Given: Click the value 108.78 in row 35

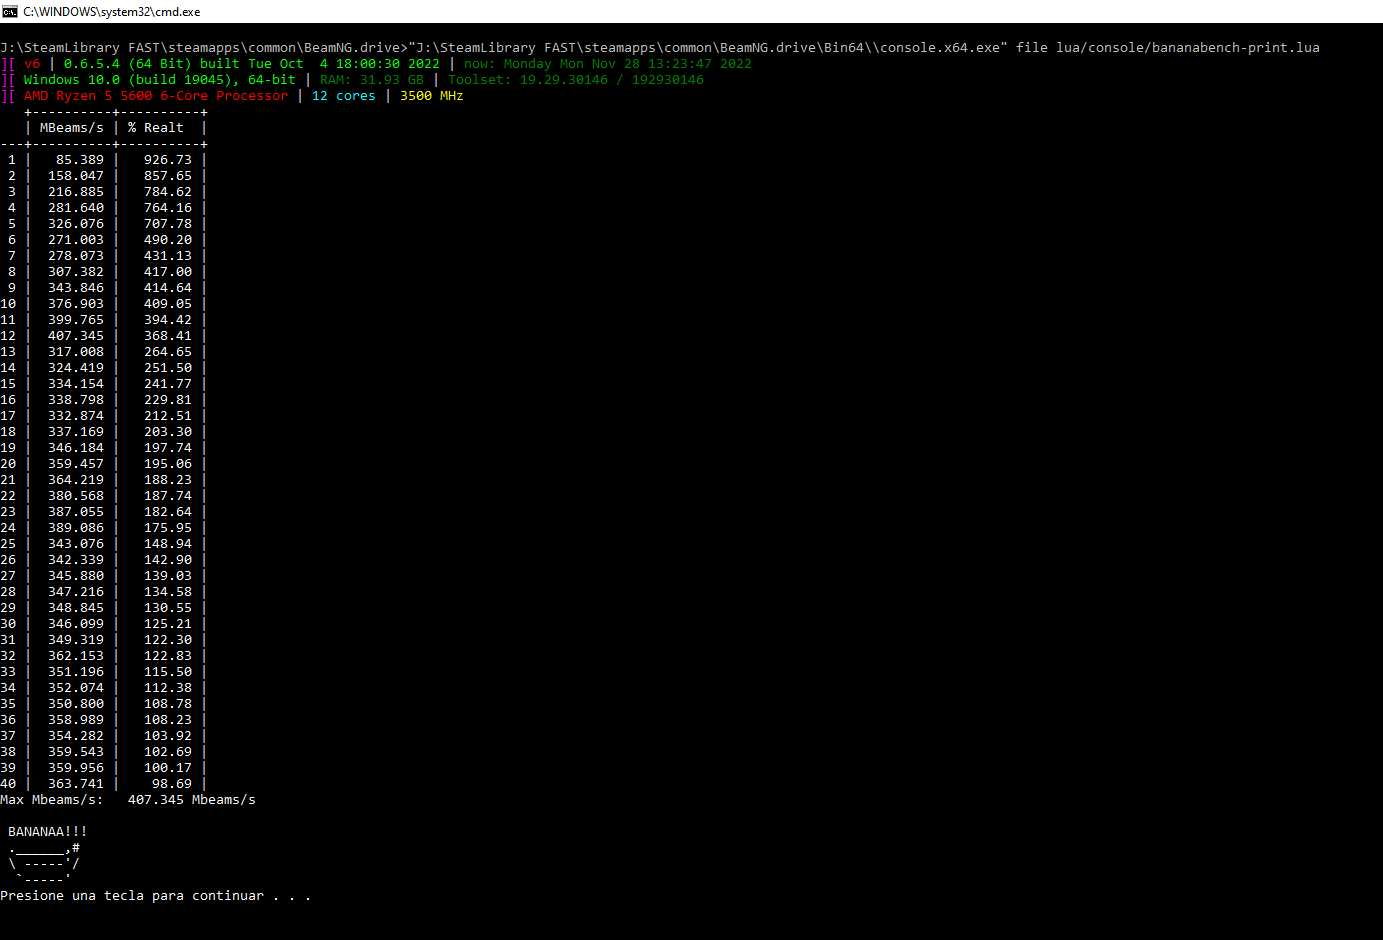Looking at the screenshot, I should pyautogui.click(x=168, y=704).
